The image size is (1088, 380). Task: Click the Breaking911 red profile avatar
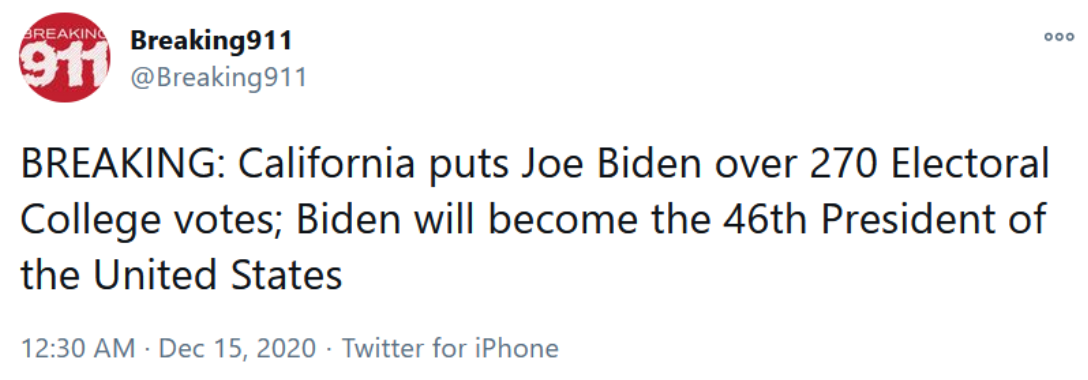[x=64, y=57]
